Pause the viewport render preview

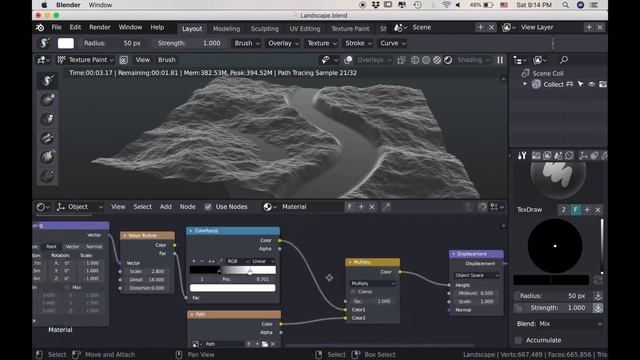click(x=500, y=60)
